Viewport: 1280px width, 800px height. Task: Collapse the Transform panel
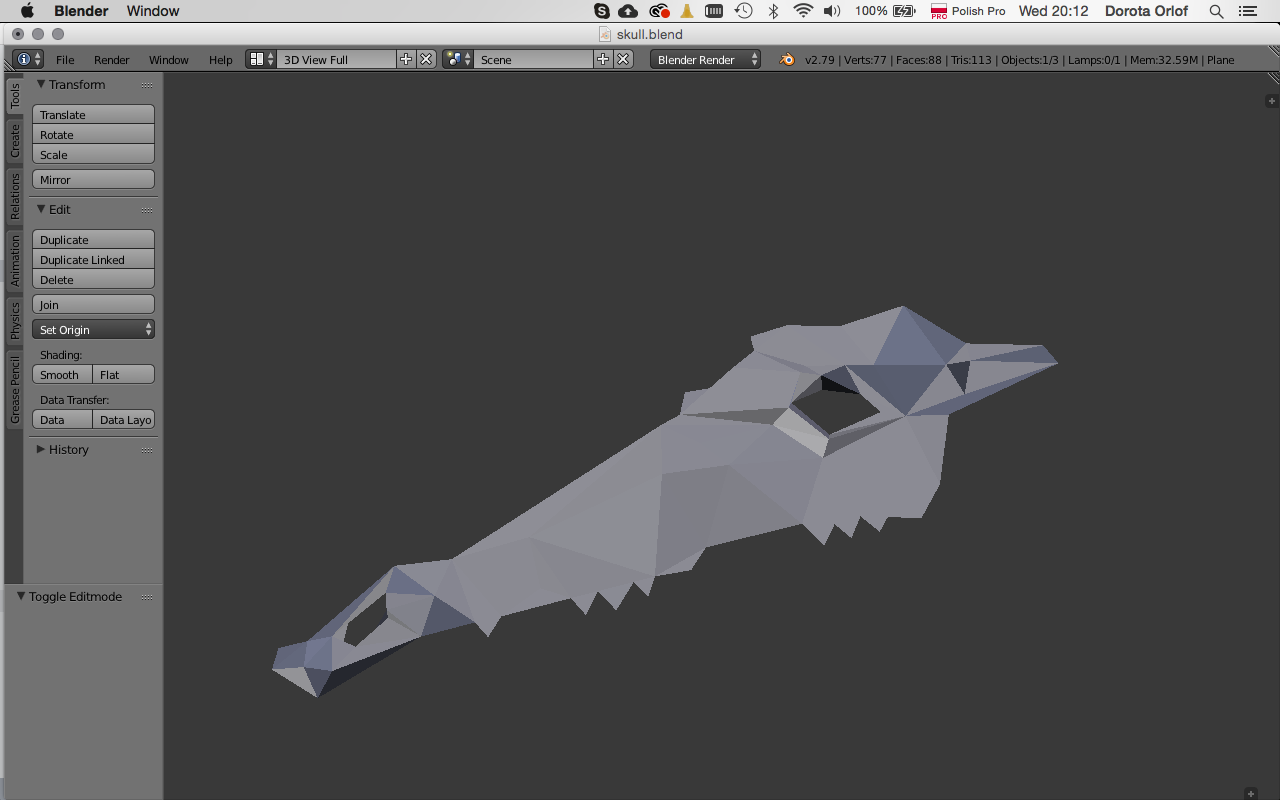click(74, 85)
